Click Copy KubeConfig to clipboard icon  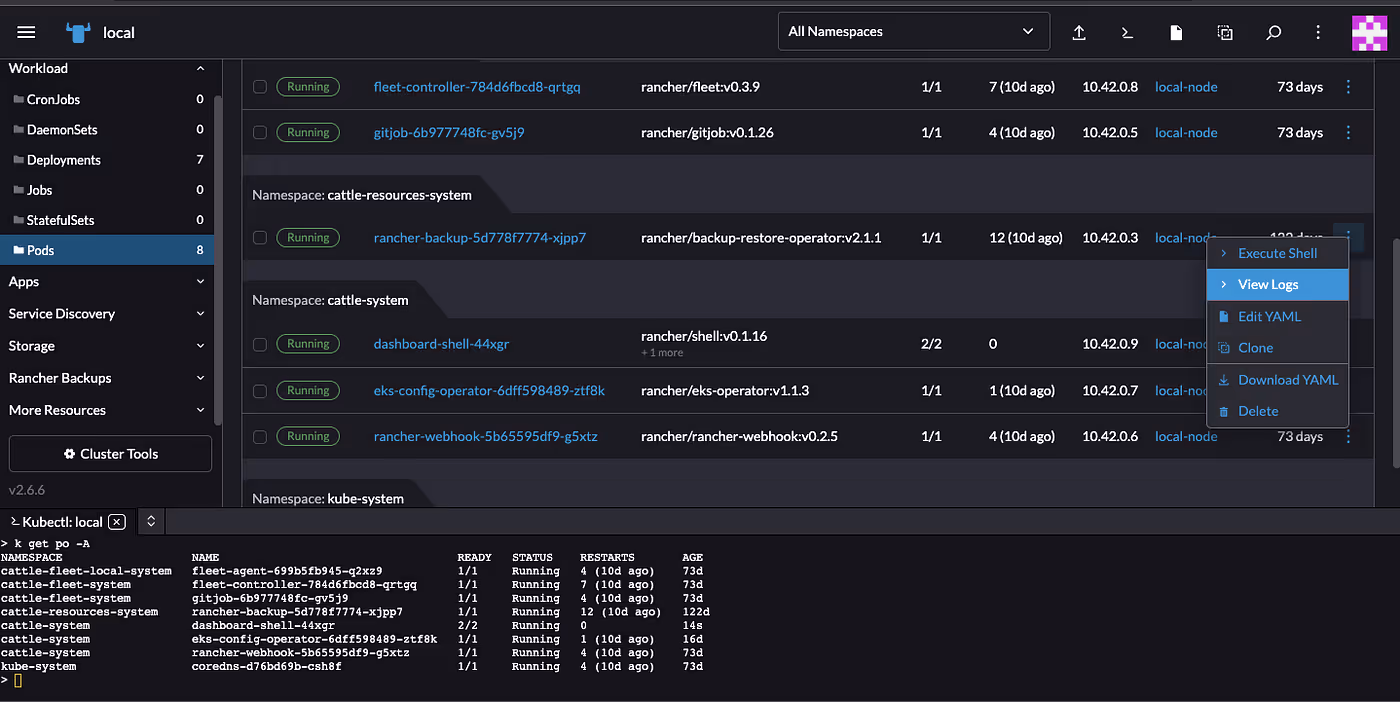(x=1225, y=32)
